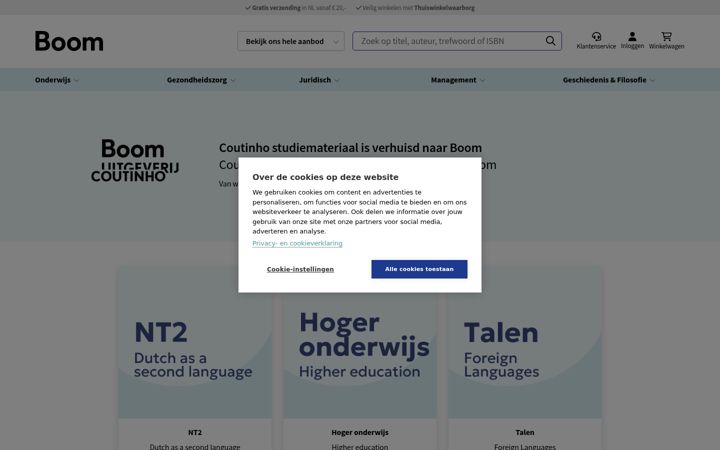Select the Talen Foreign Languages card image
The image size is (720, 450).
525,343
